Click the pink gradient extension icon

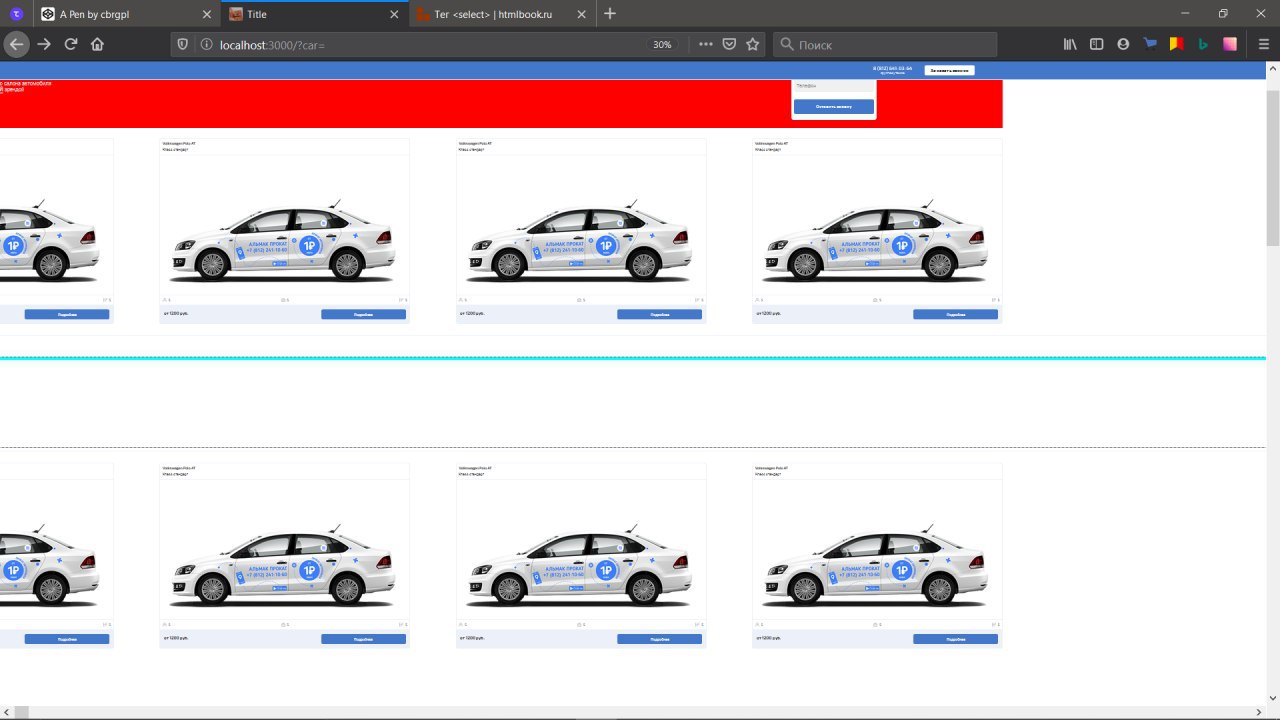coord(1230,44)
